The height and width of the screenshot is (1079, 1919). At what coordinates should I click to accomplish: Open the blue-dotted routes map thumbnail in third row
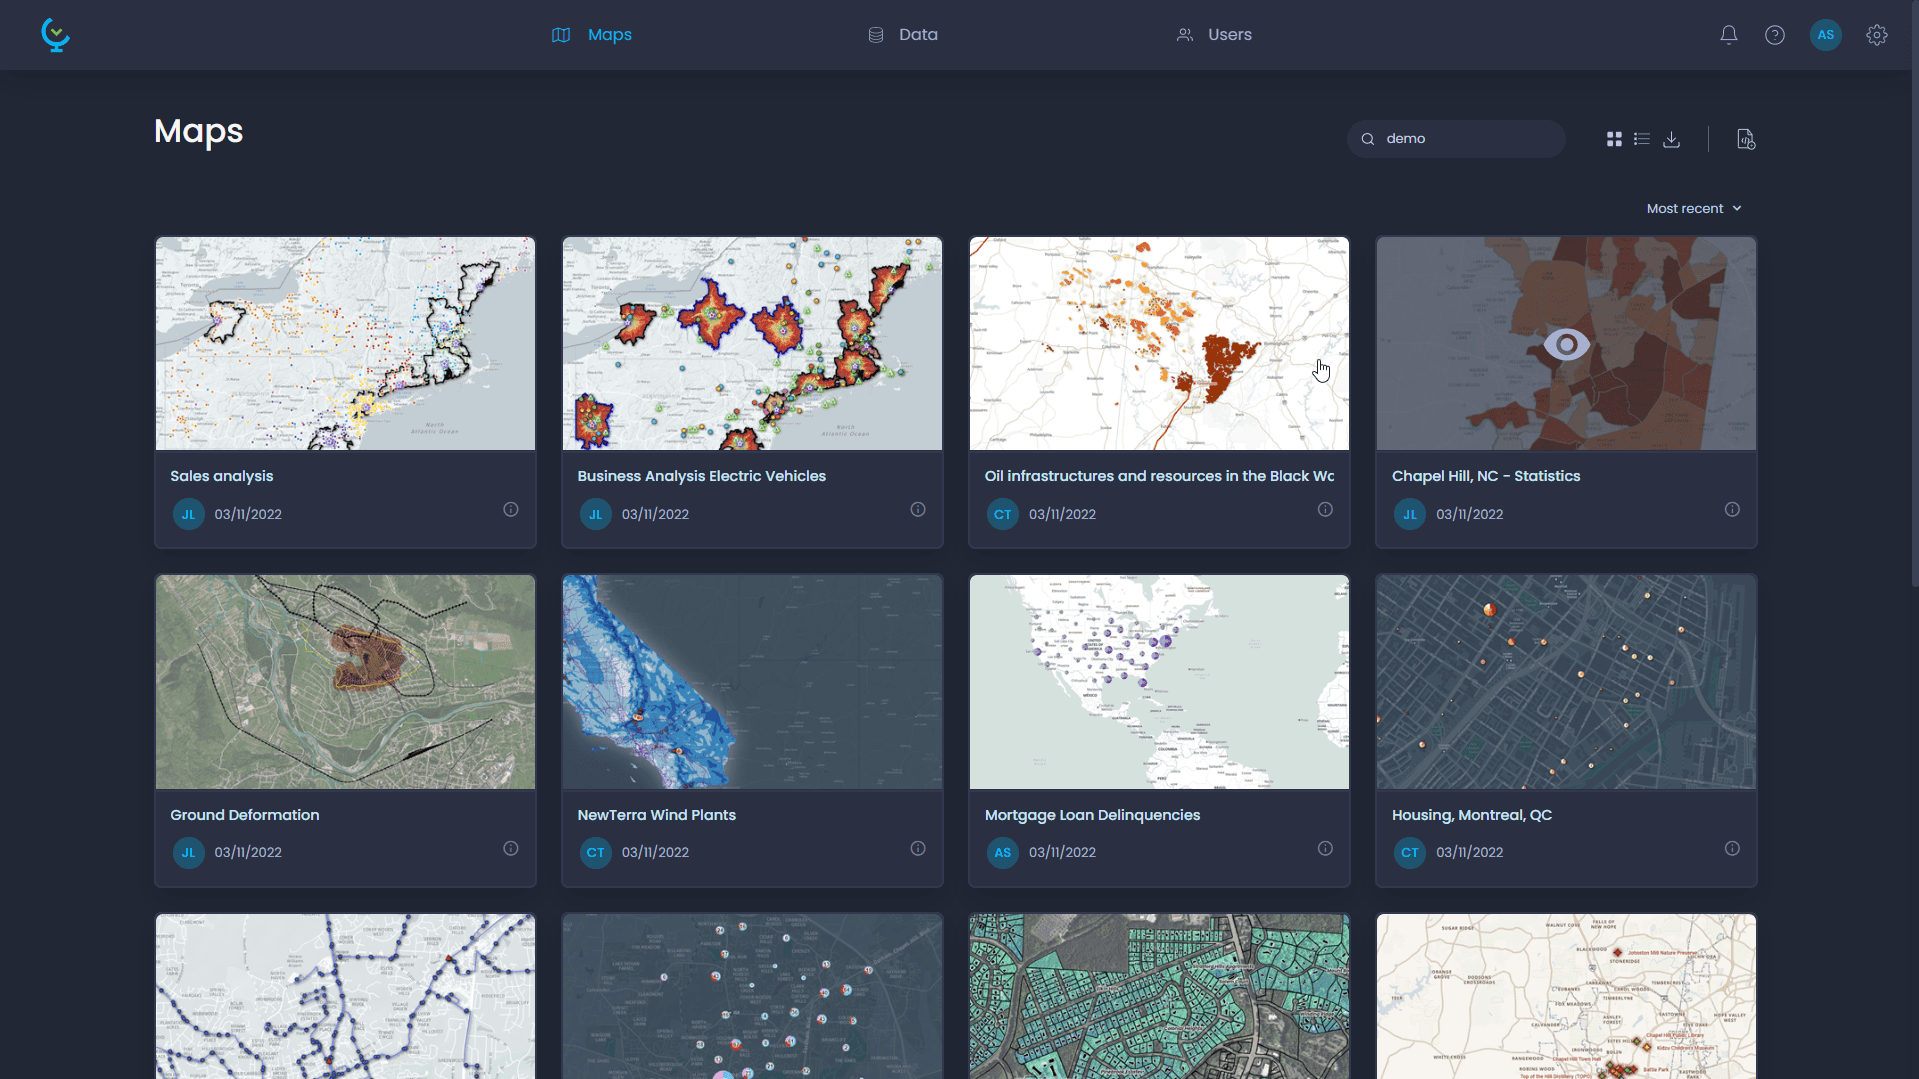point(345,996)
